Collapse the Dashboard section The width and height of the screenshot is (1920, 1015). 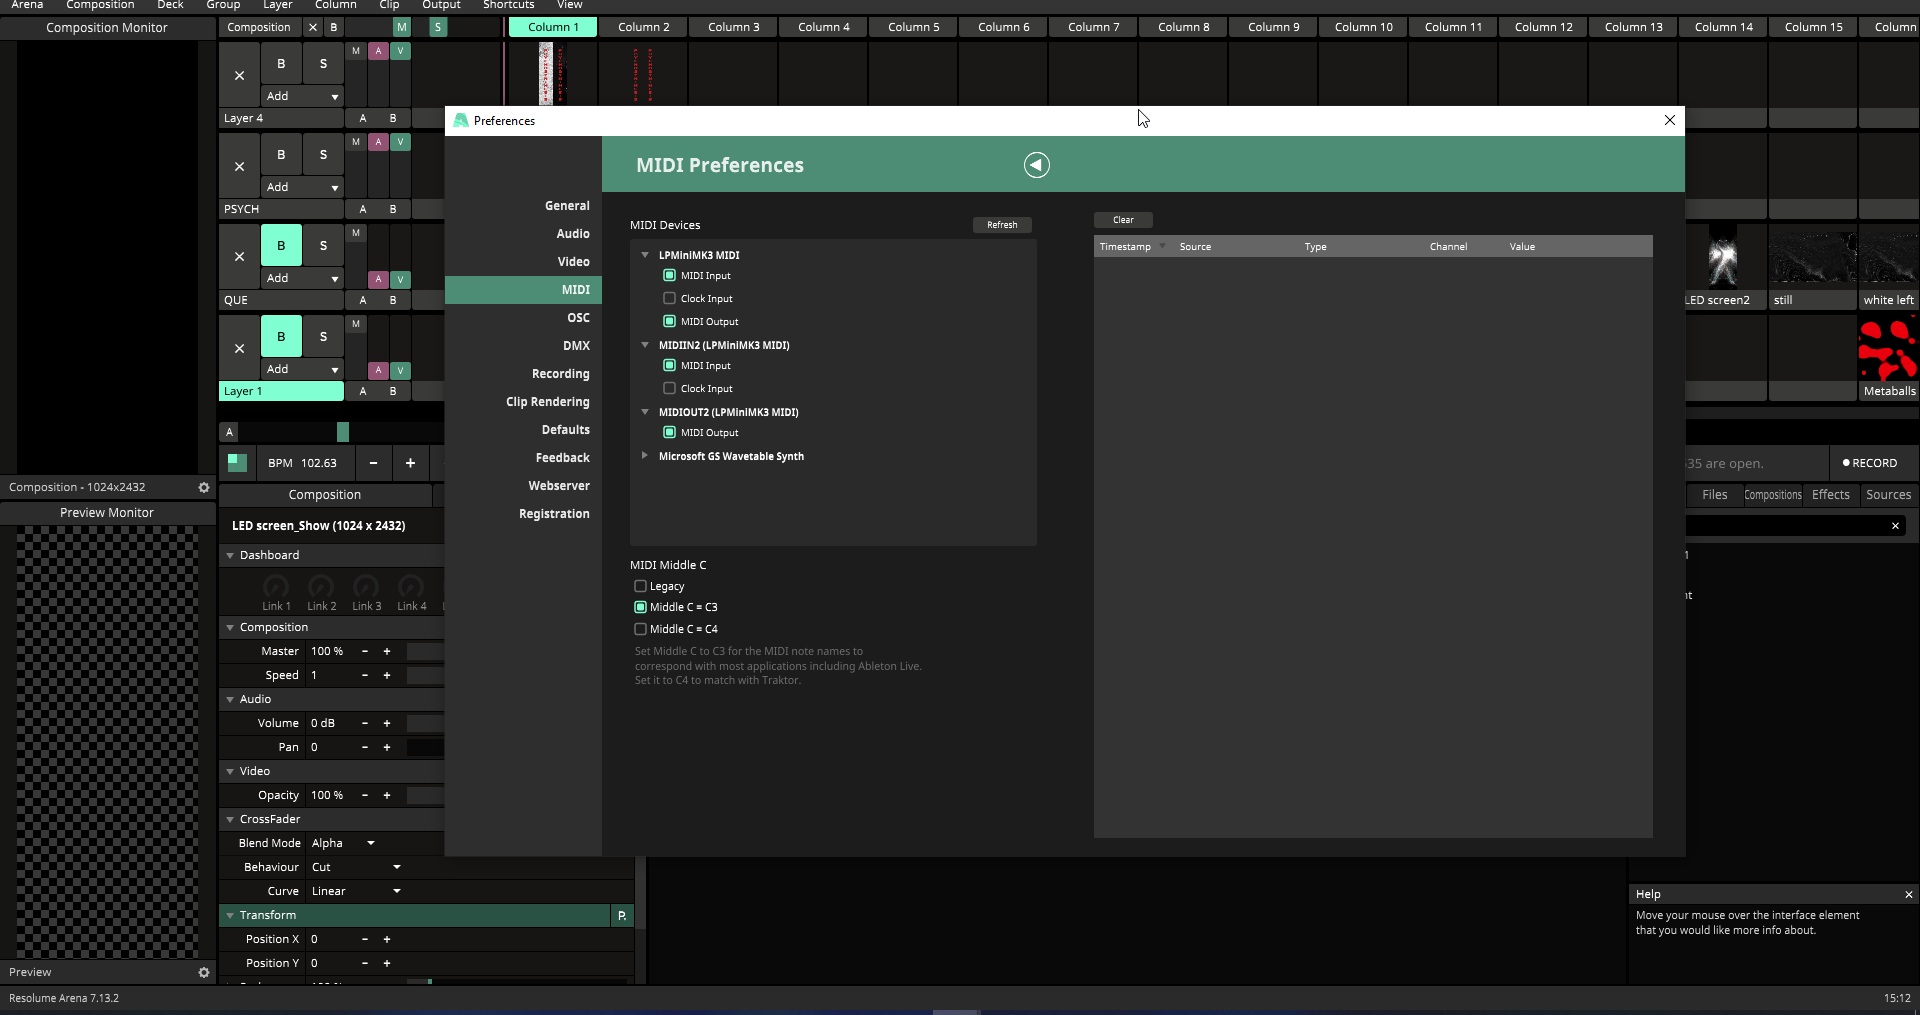pos(230,555)
